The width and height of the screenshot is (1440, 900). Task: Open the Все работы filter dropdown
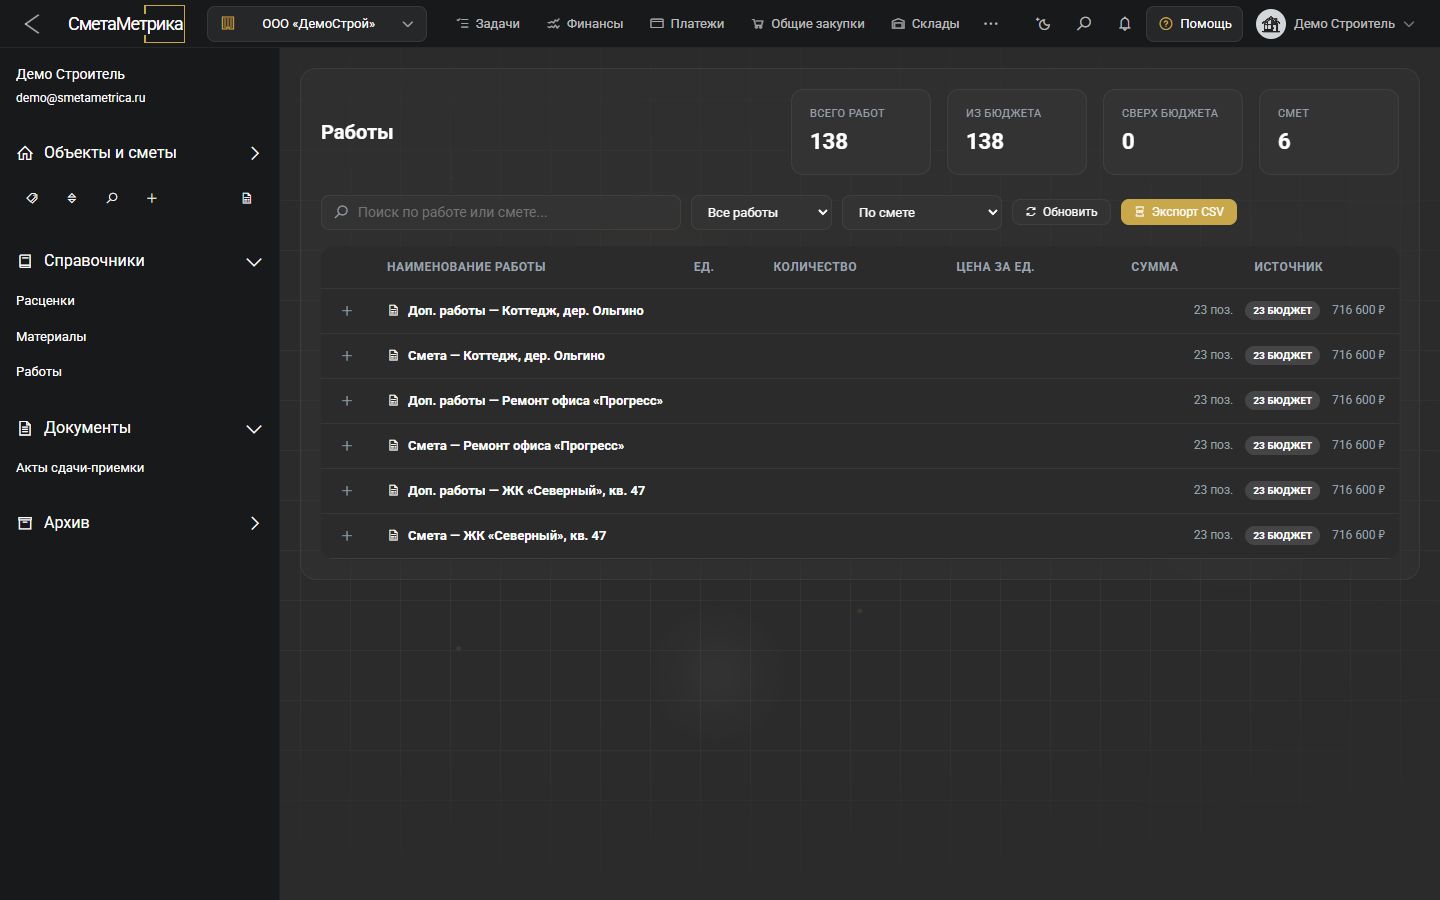point(761,212)
